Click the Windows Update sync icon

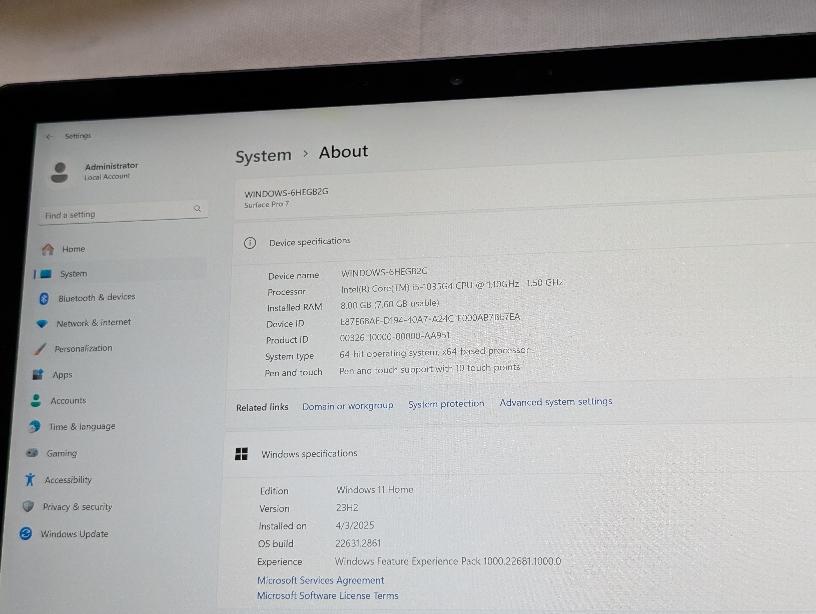26,534
